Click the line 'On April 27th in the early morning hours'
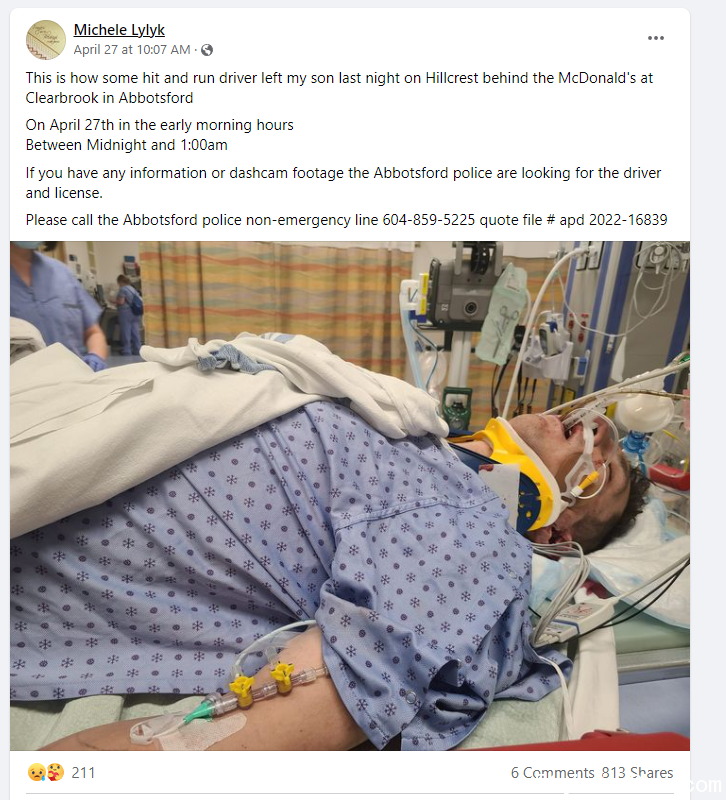Screen dimensions: 726x800 (x=160, y=125)
